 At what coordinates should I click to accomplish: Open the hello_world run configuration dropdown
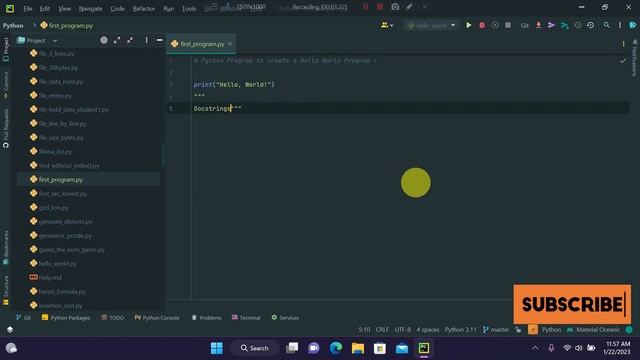pyautogui.click(x=431, y=25)
